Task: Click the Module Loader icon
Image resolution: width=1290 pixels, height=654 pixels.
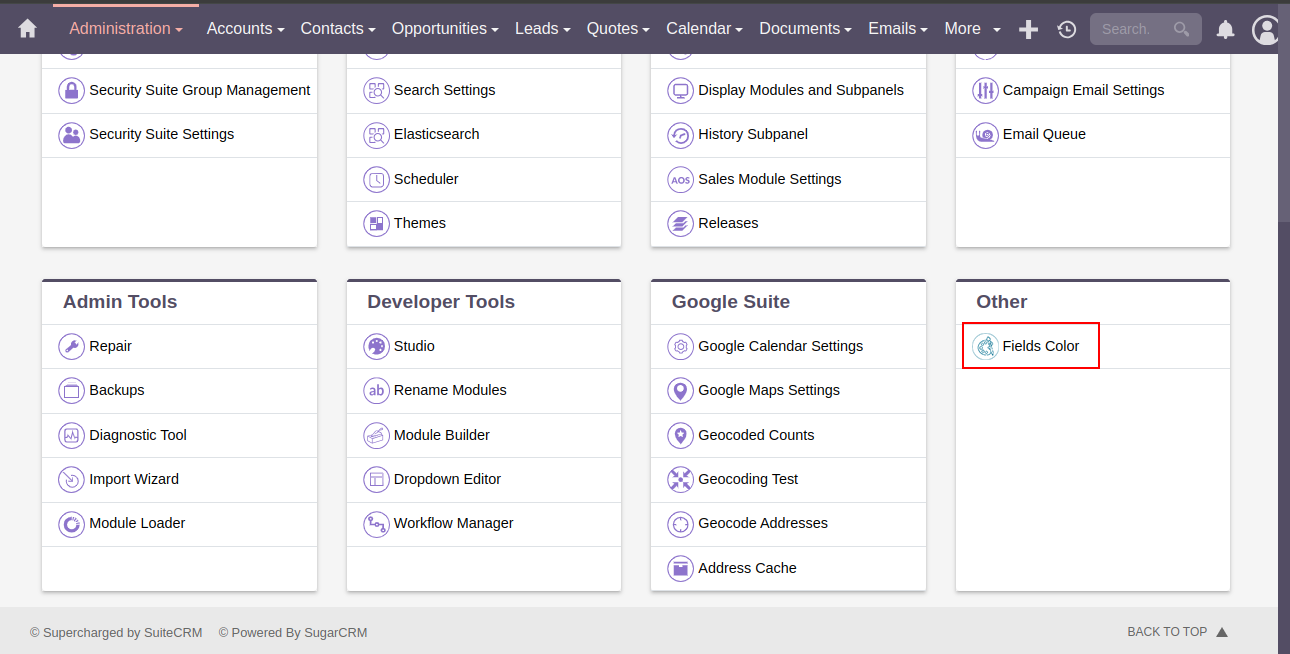Action: 71,523
